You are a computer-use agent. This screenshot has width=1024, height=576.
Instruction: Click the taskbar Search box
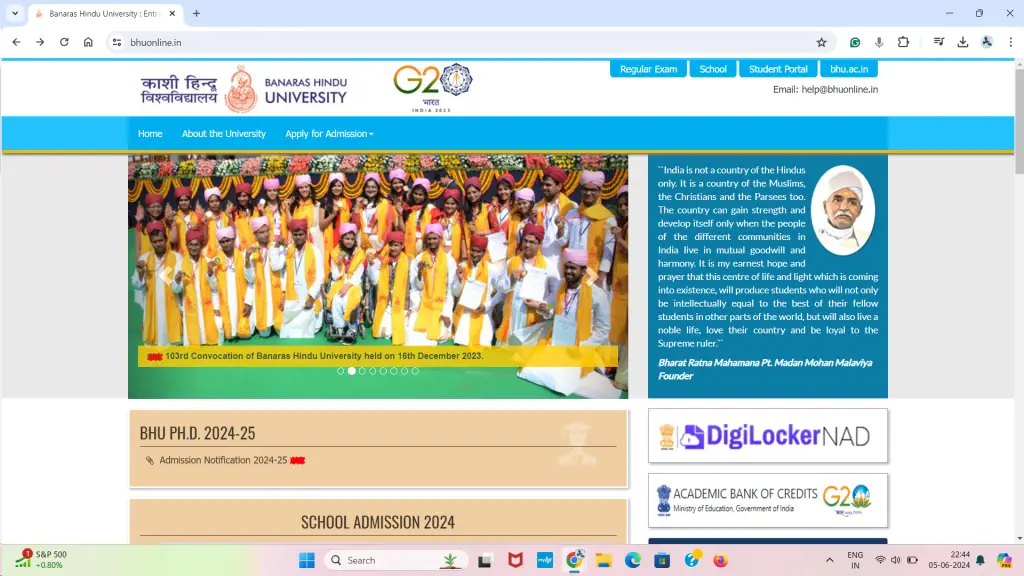(397, 560)
